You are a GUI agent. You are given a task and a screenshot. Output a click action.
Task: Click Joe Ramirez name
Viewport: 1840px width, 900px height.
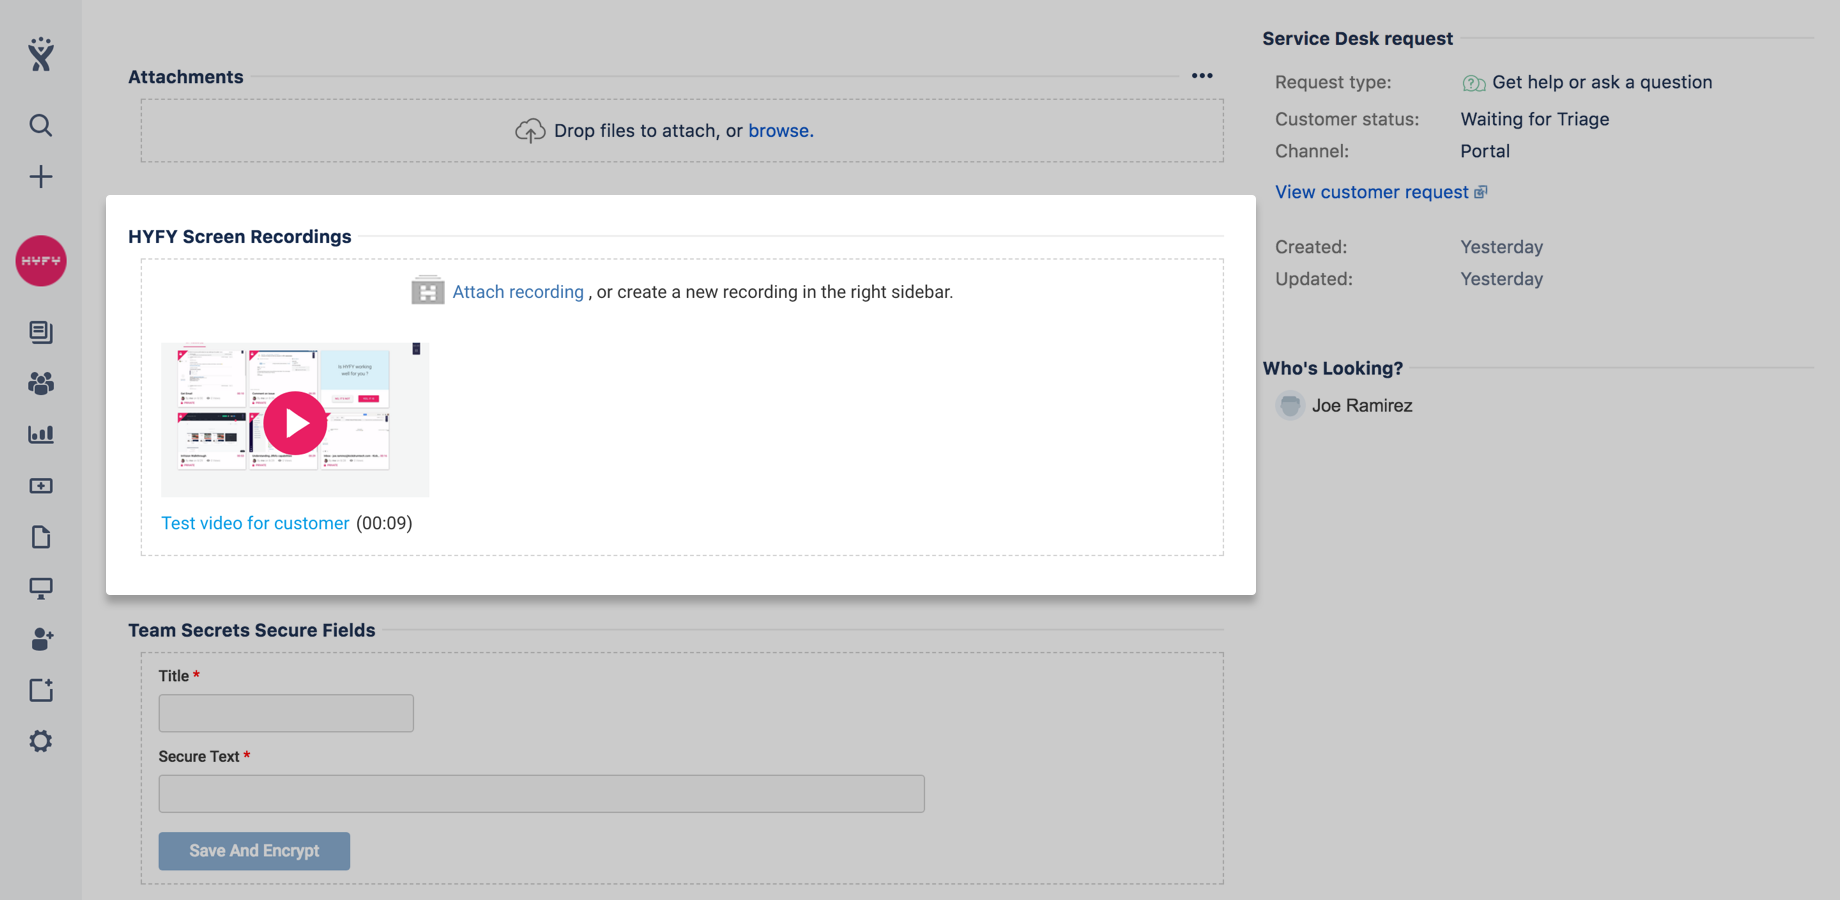[1362, 405]
